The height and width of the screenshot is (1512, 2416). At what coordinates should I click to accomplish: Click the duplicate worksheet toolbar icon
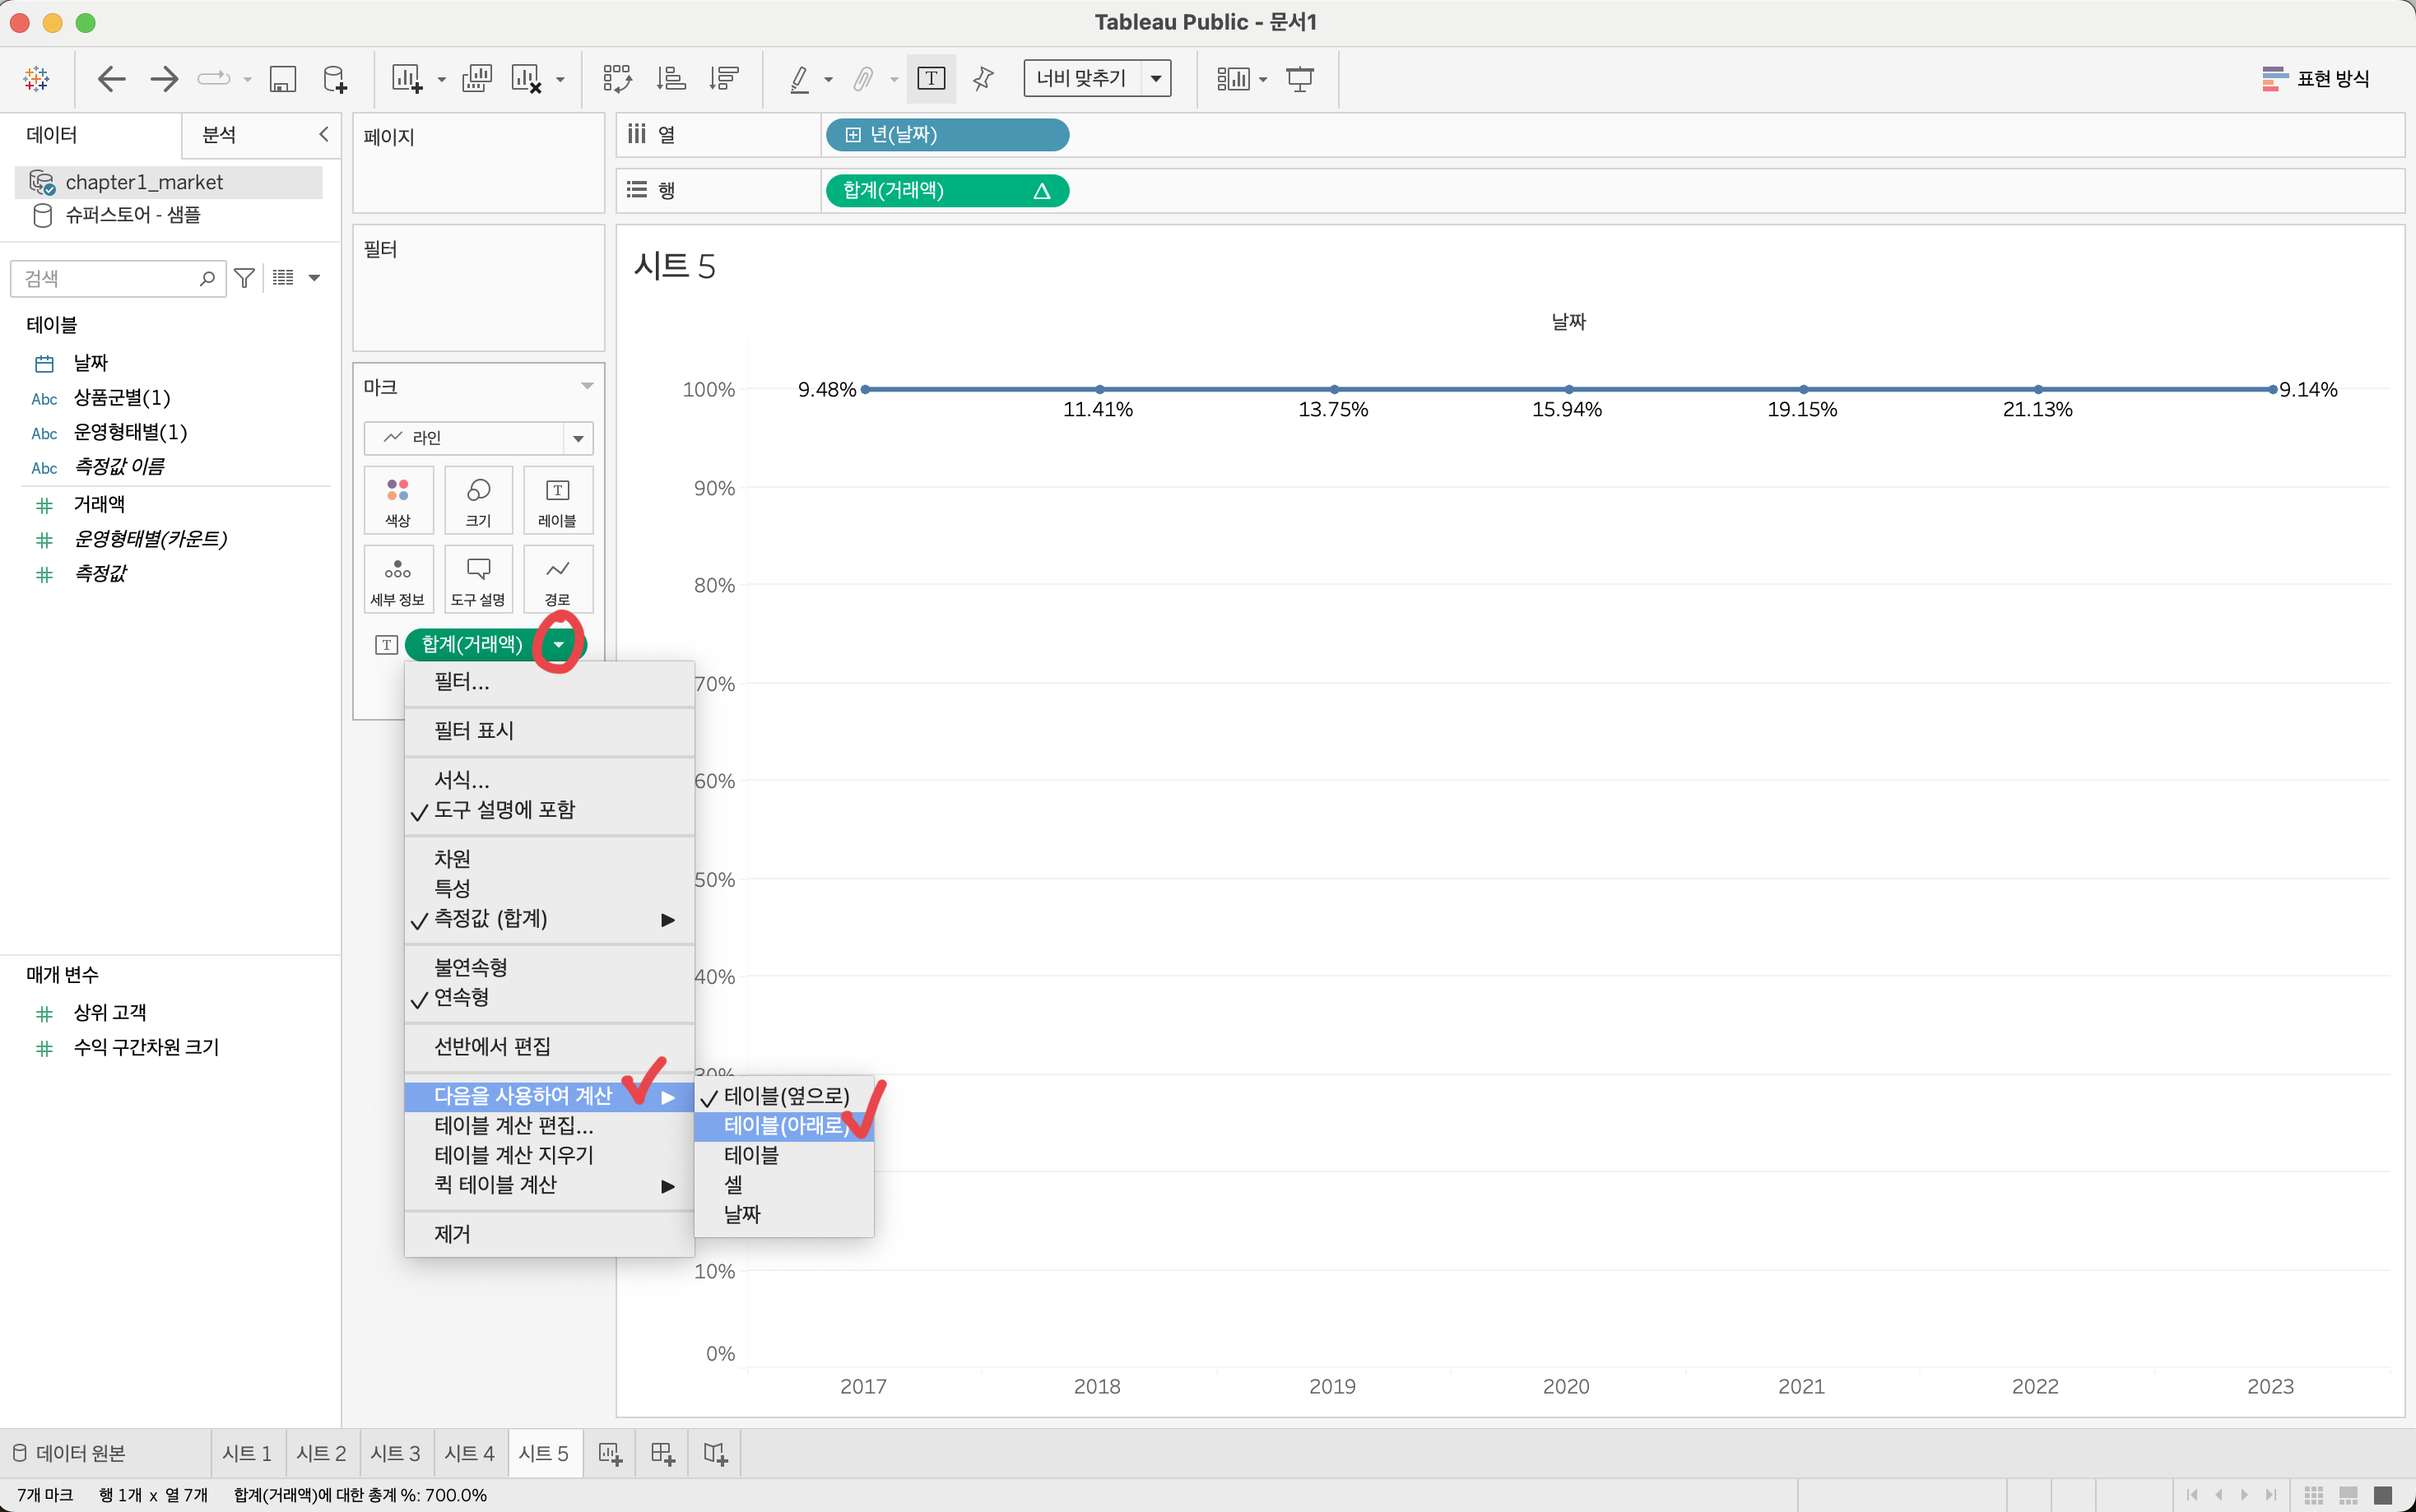477,78
